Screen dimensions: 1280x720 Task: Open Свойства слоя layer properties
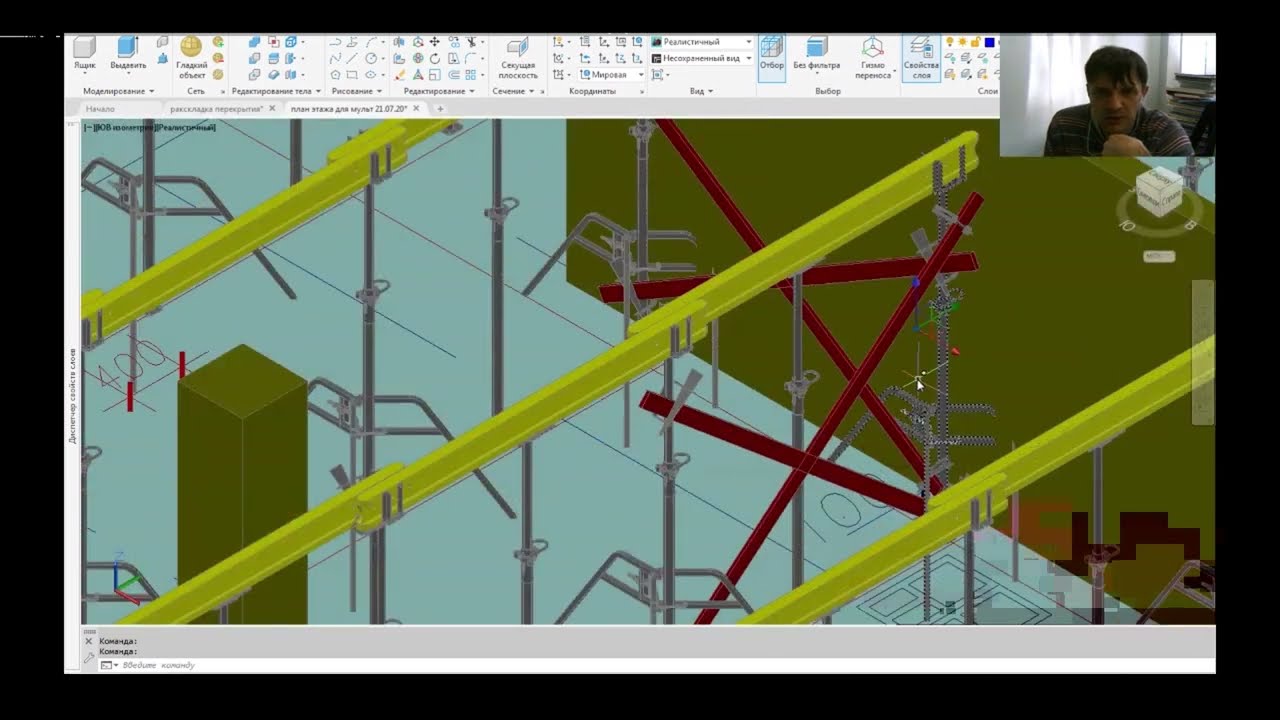coord(921,58)
